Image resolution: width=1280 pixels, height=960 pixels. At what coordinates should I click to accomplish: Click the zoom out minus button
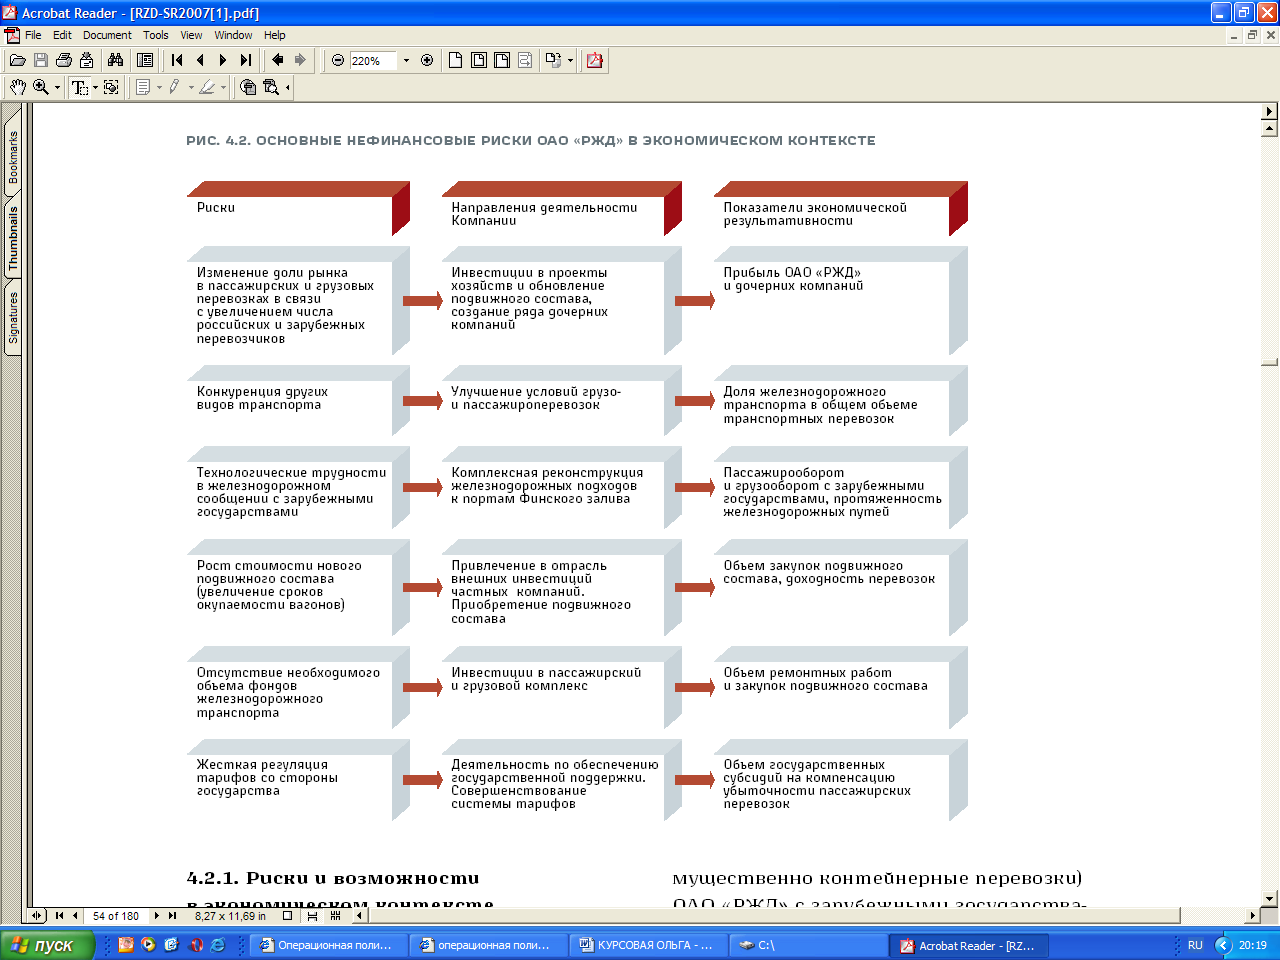(x=338, y=60)
